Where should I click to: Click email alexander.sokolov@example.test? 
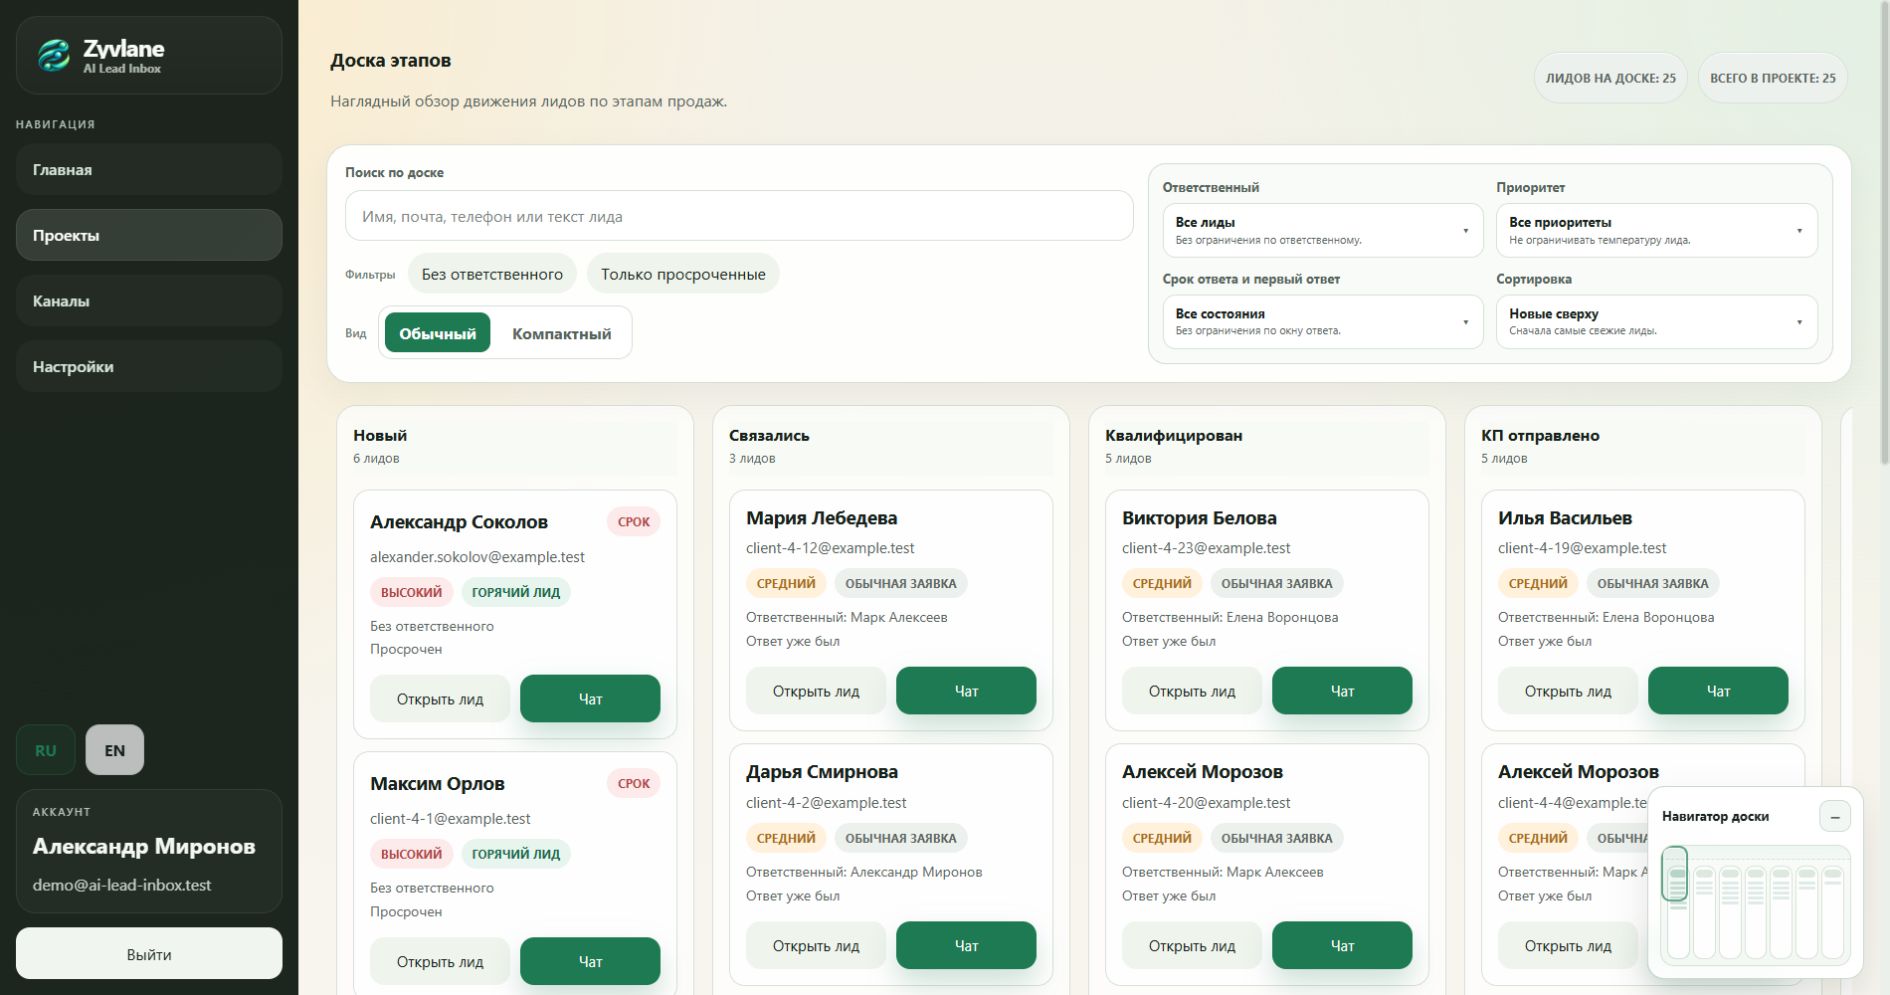[477, 557]
